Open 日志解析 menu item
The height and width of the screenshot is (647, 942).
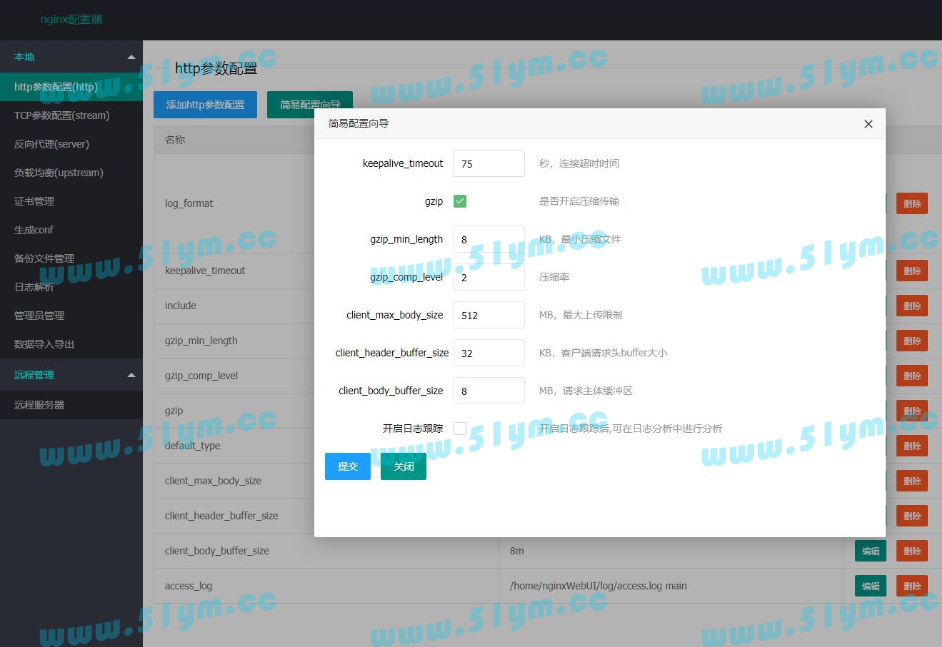71,287
